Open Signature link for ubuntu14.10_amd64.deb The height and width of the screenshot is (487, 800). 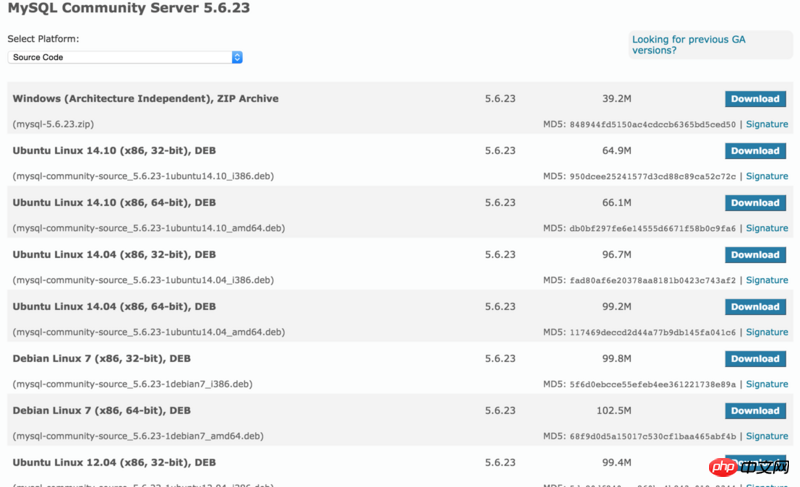click(x=767, y=228)
